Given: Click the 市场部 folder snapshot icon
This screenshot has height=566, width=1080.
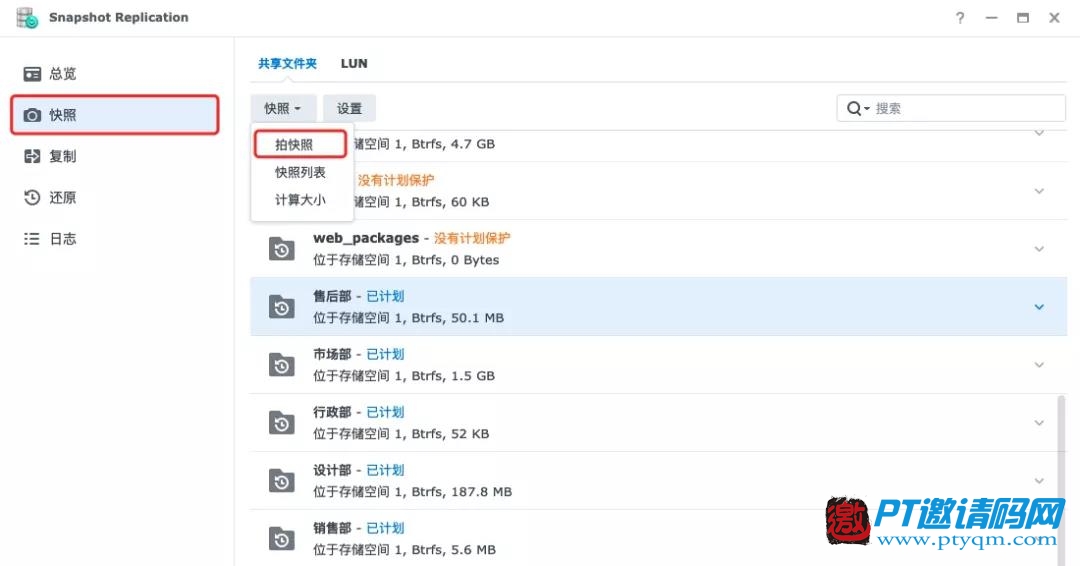Looking at the screenshot, I should coord(282,365).
